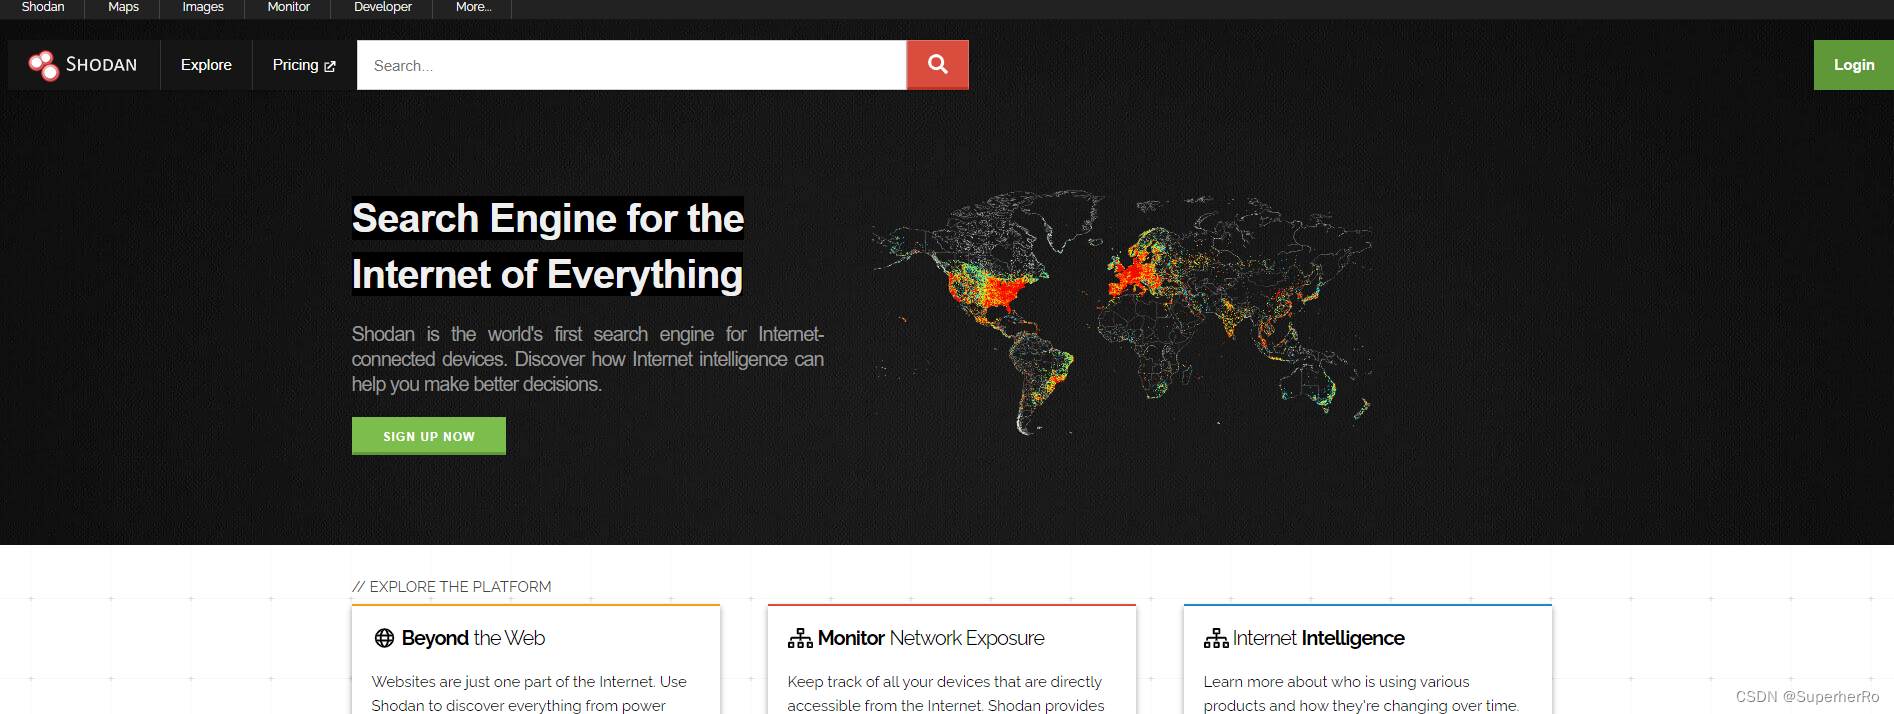Expand the More... menu in top bar

(473, 7)
